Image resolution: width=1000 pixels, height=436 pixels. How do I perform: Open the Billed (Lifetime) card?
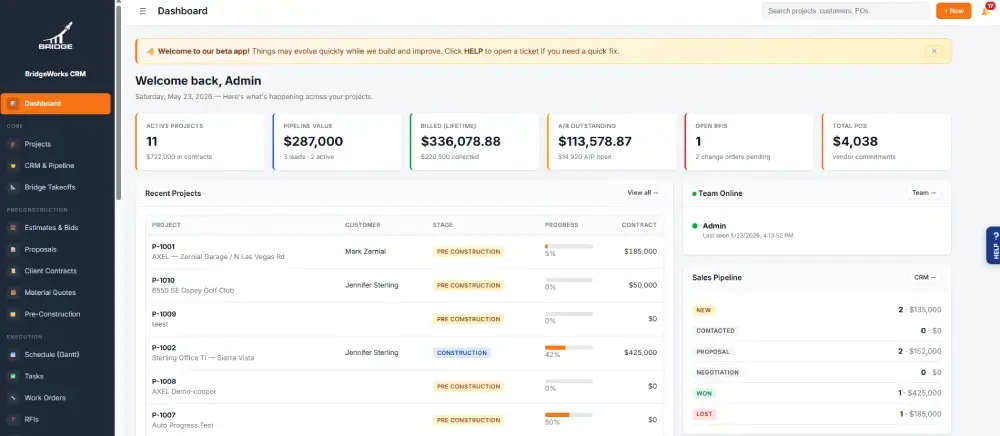coord(474,142)
